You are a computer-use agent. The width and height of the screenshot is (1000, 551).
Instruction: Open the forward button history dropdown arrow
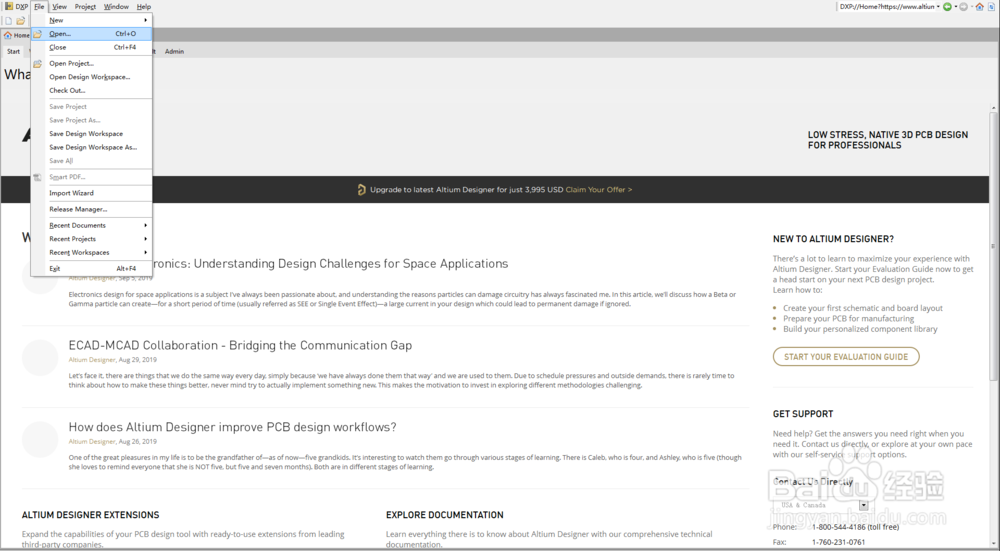tap(971, 6)
